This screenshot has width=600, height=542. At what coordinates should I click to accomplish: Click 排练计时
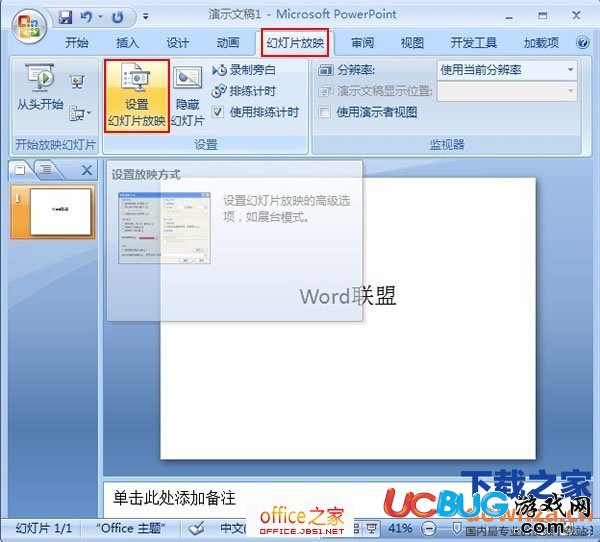[x=243, y=91]
